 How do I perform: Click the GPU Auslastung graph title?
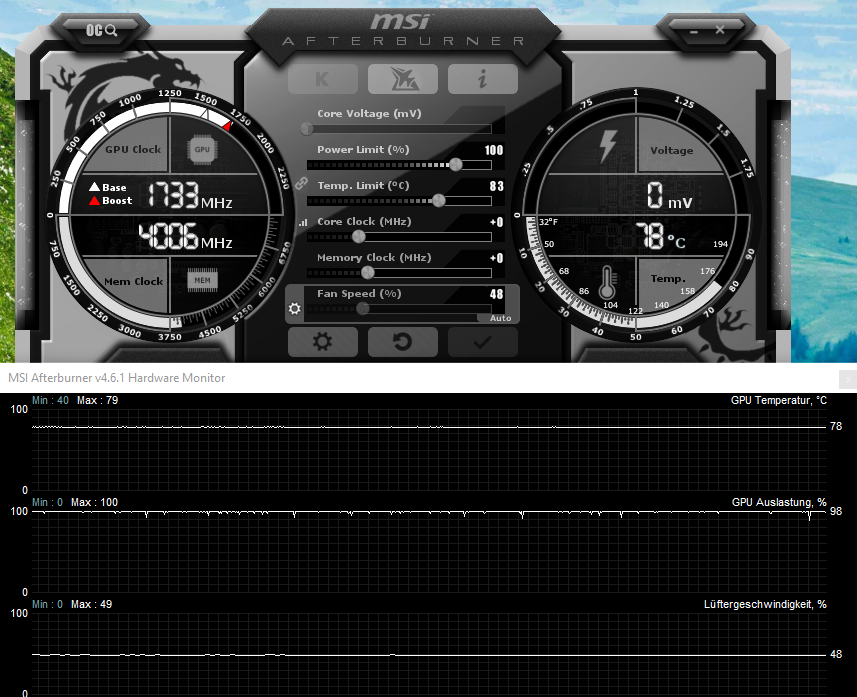(x=779, y=502)
